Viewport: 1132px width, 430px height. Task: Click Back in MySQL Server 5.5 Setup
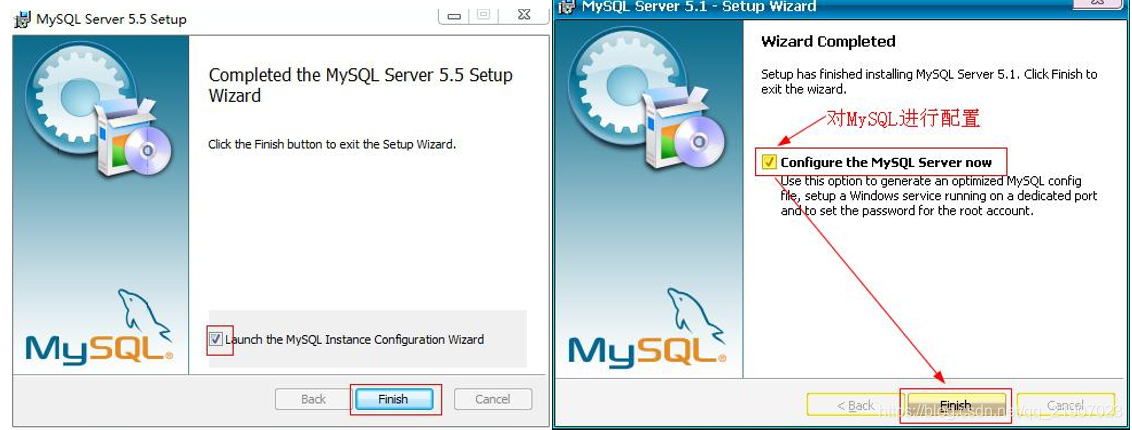click(313, 399)
